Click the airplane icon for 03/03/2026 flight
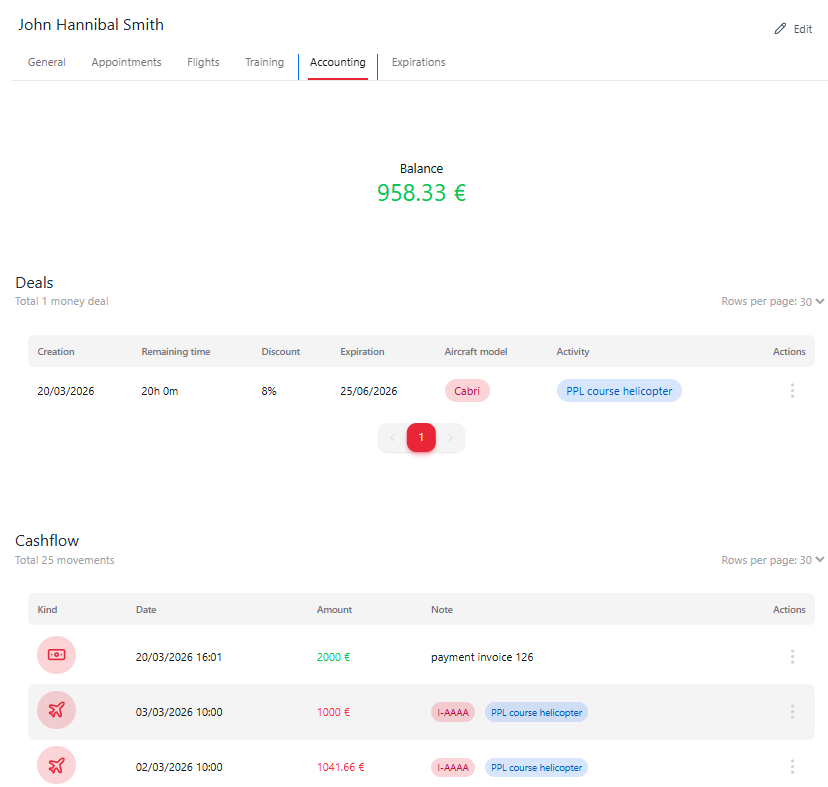 coord(56,711)
